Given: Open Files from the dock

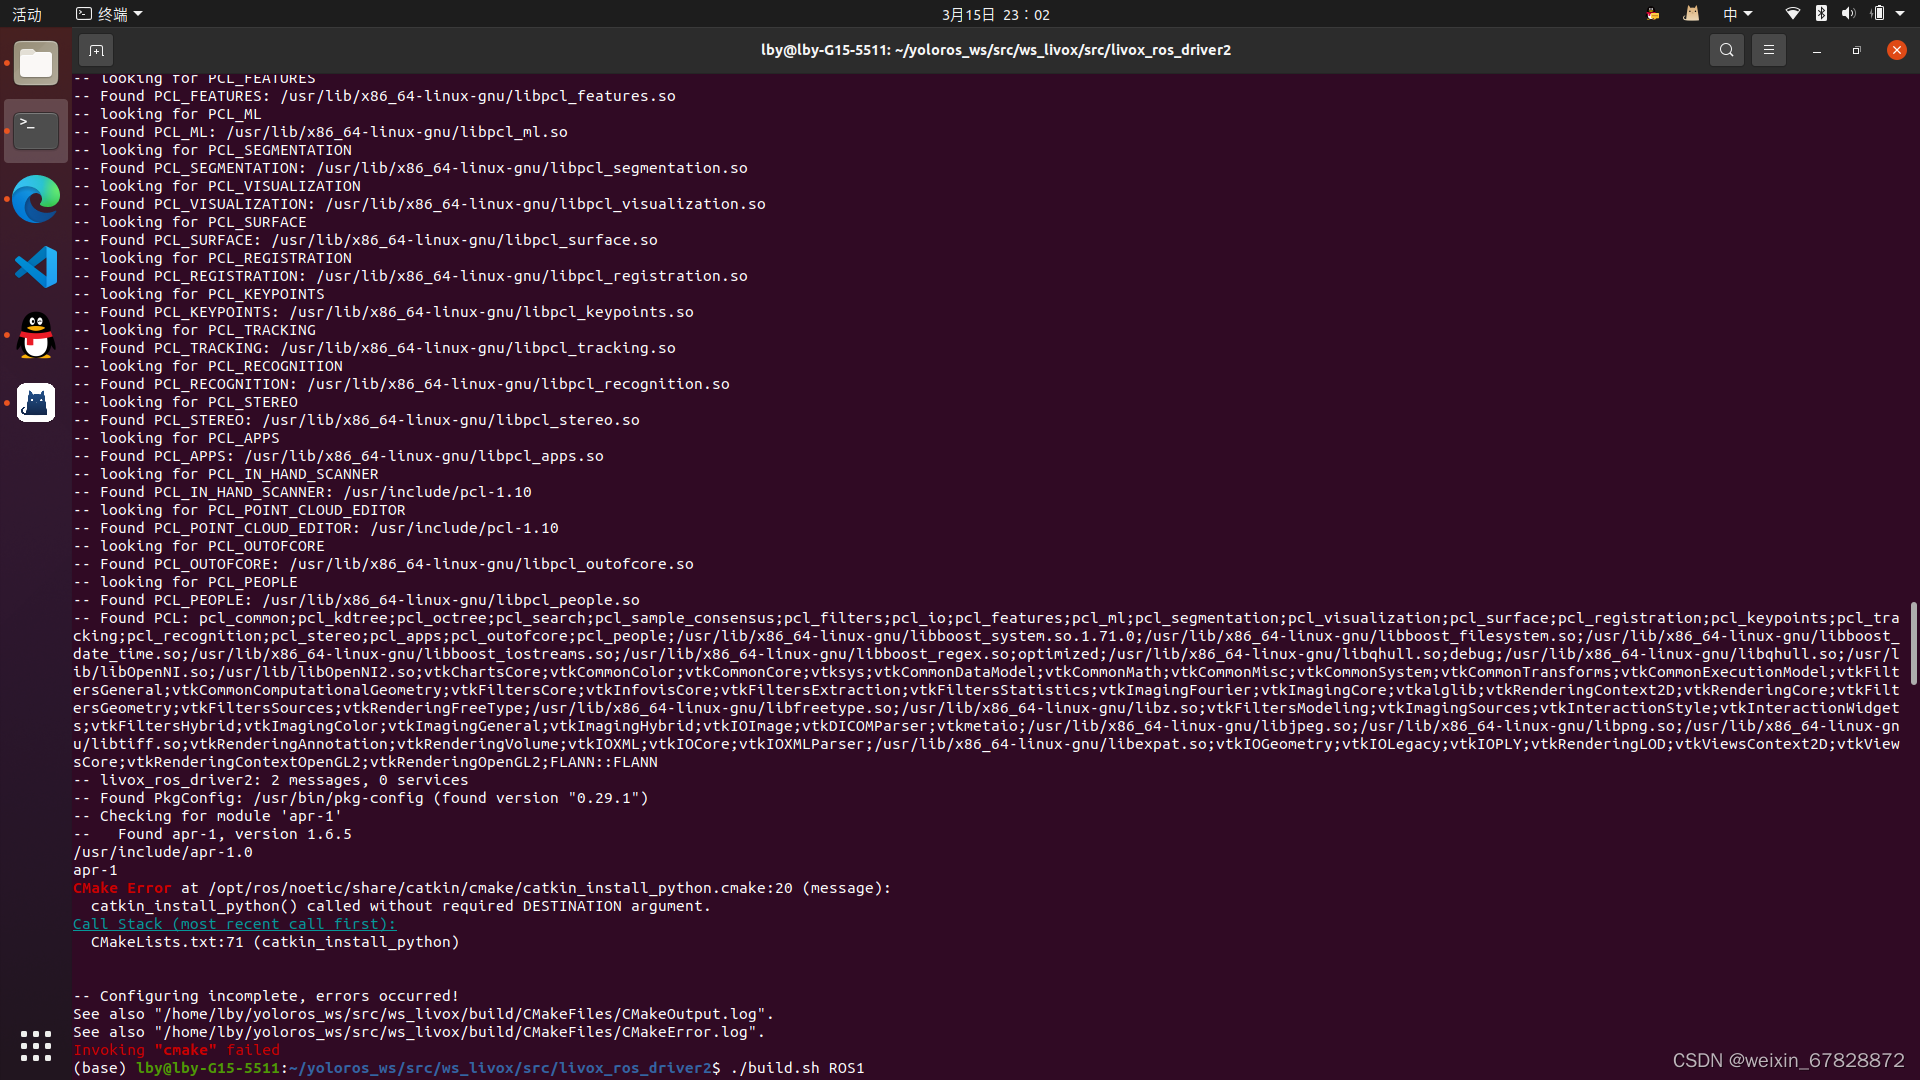Looking at the screenshot, I should [36, 64].
